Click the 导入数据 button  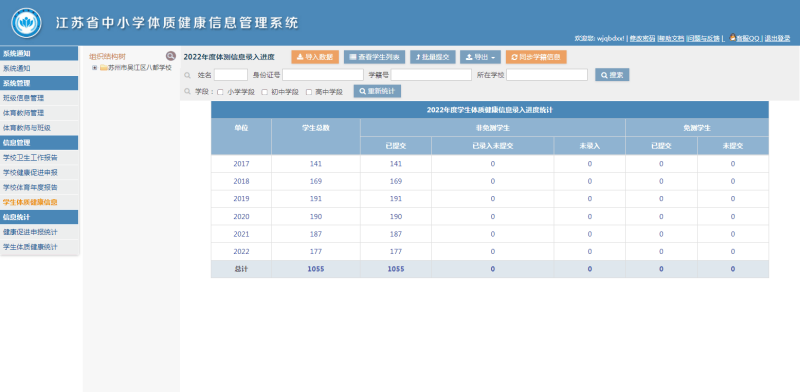[x=315, y=57]
